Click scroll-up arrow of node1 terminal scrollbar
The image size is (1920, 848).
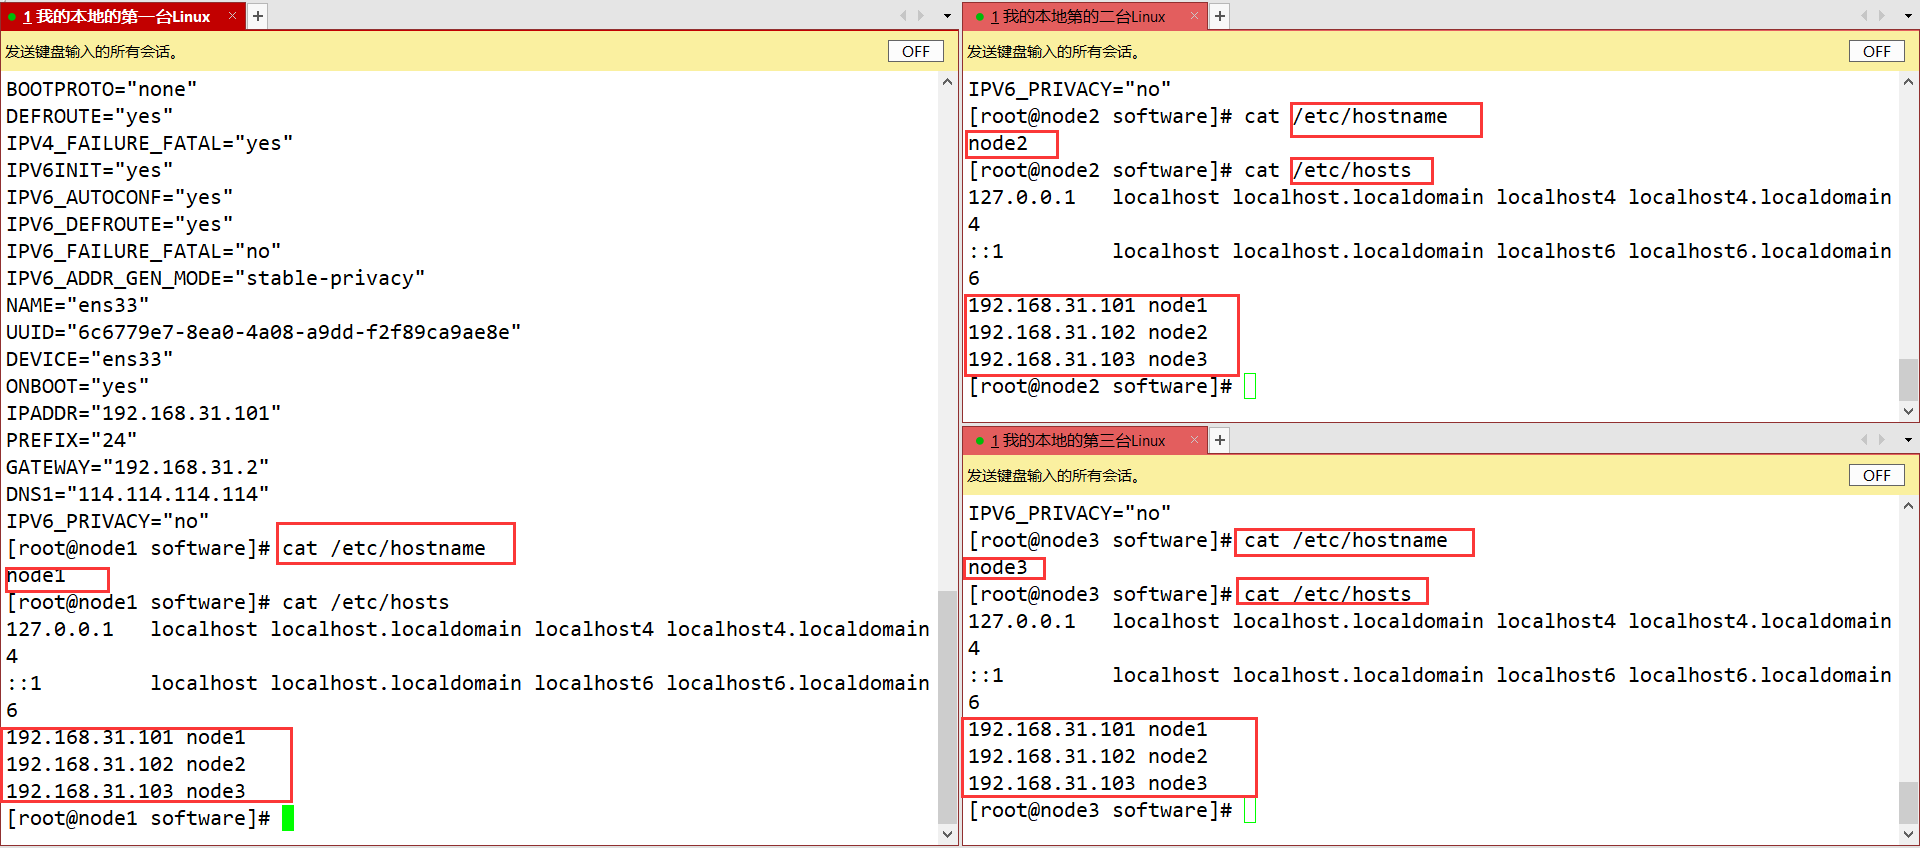[947, 83]
